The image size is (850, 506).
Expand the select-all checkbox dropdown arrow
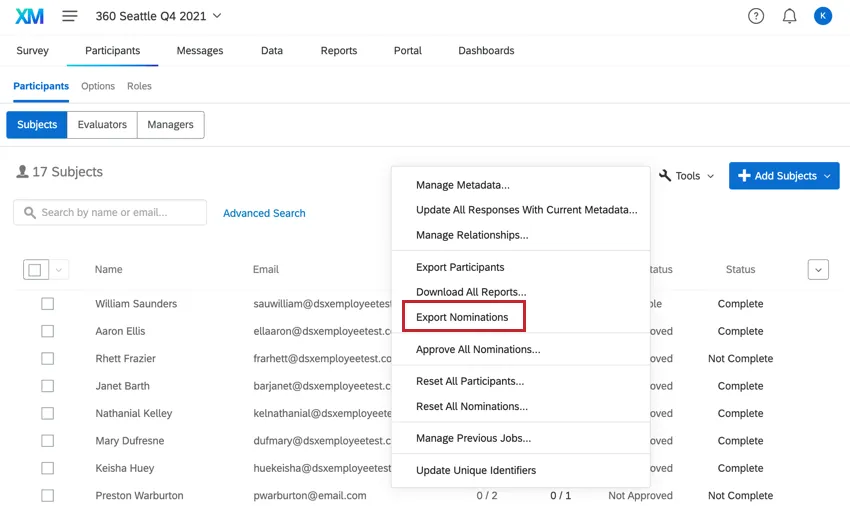(x=58, y=270)
